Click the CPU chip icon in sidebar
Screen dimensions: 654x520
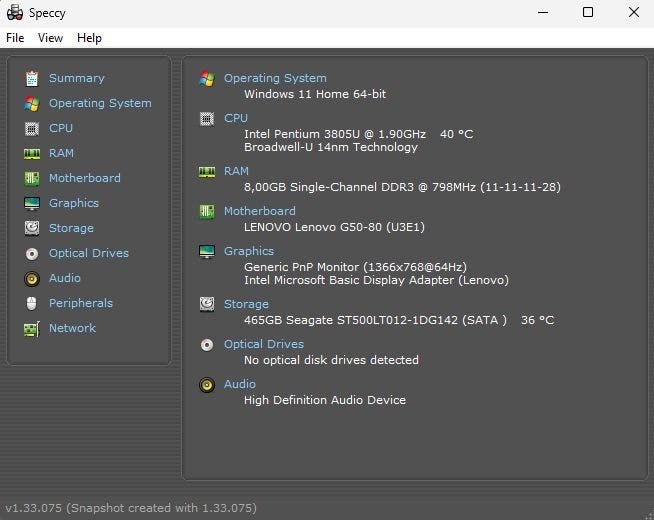click(32, 128)
